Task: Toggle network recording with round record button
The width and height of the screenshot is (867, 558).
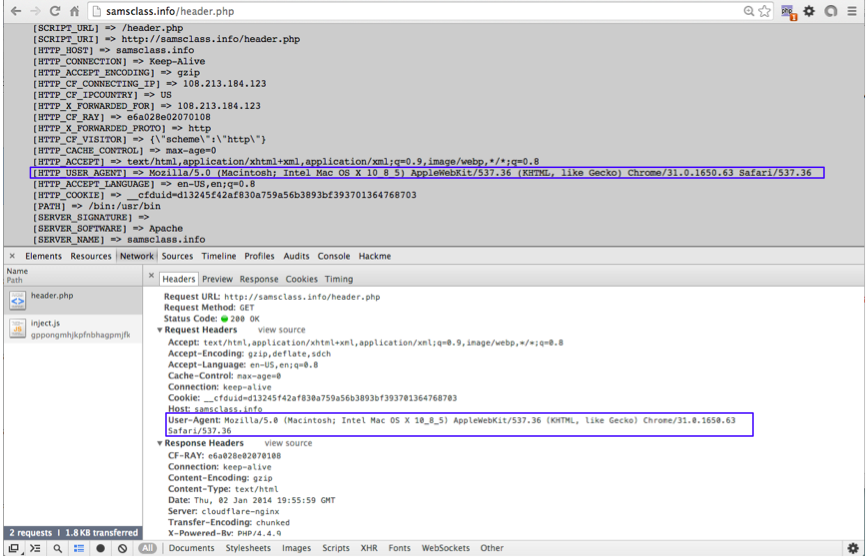Action: point(101,548)
